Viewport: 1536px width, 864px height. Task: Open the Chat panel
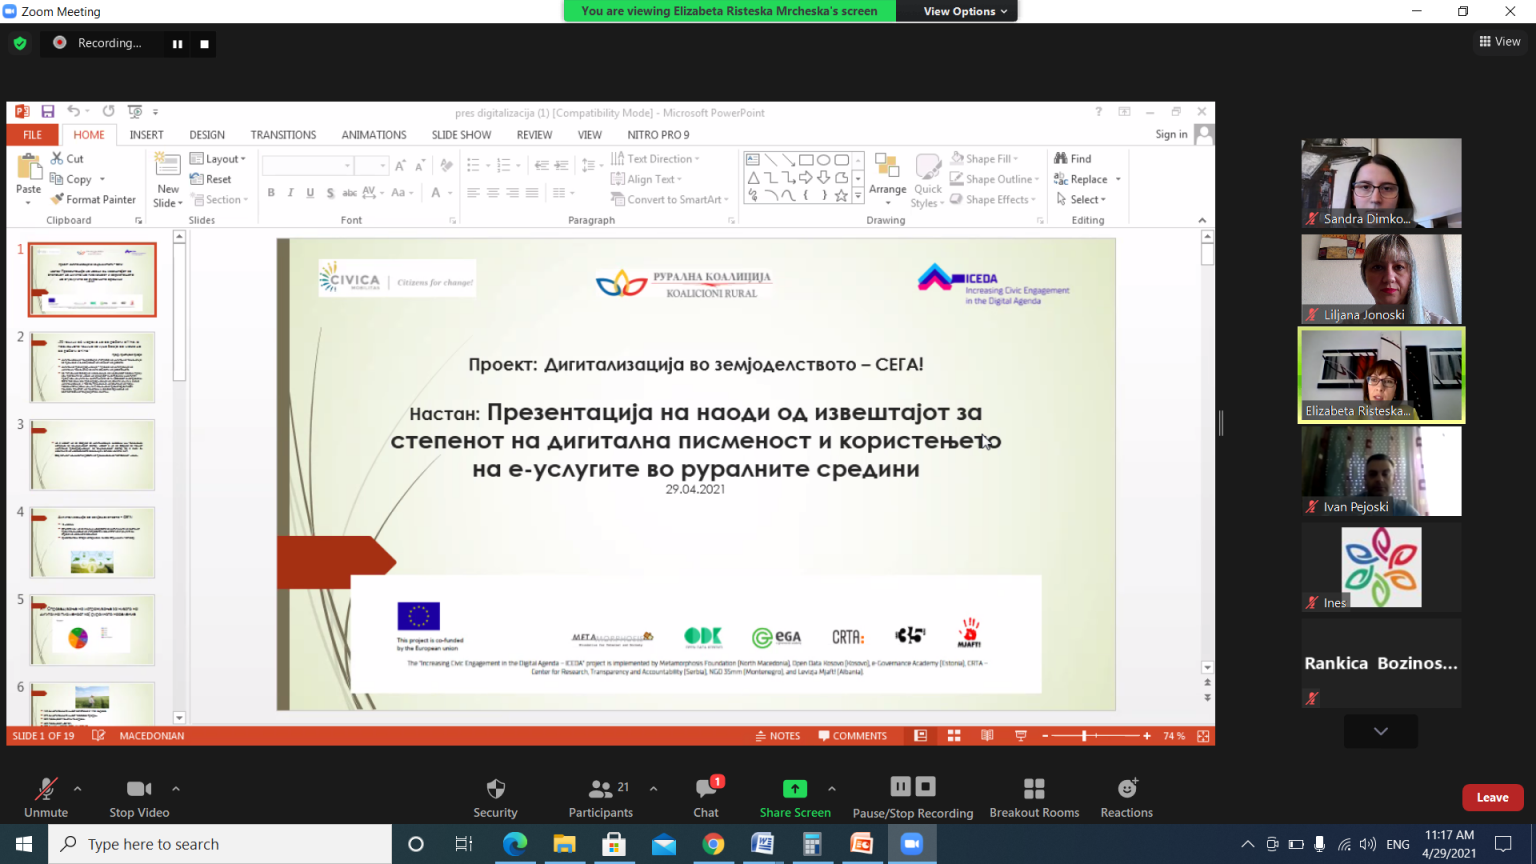(x=706, y=789)
